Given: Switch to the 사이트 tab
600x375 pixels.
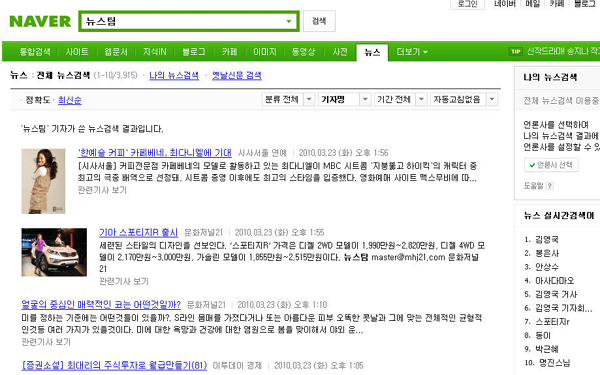Looking at the screenshot, I should click(x=77, y=52).
